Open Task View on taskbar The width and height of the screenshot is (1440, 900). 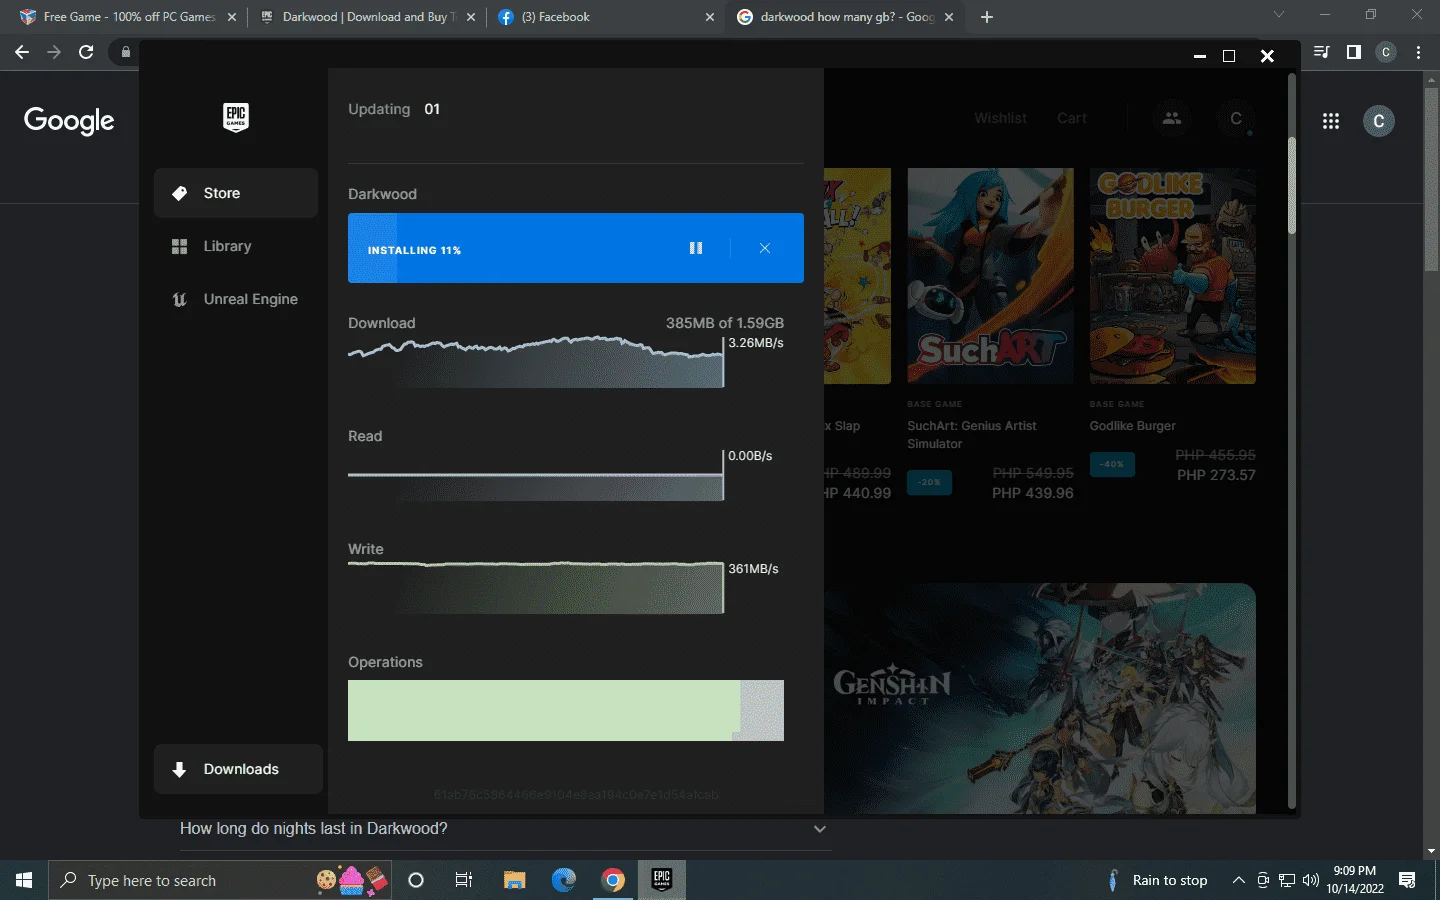click(x=464, y=880)
